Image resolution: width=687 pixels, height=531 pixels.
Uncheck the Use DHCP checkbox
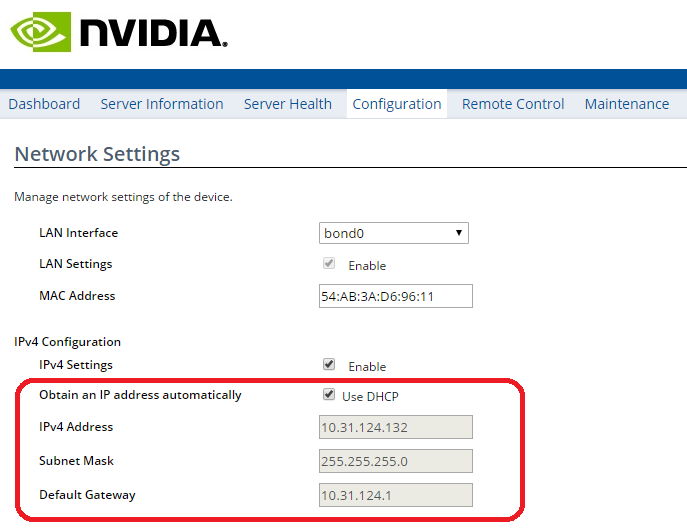[328, 395]
